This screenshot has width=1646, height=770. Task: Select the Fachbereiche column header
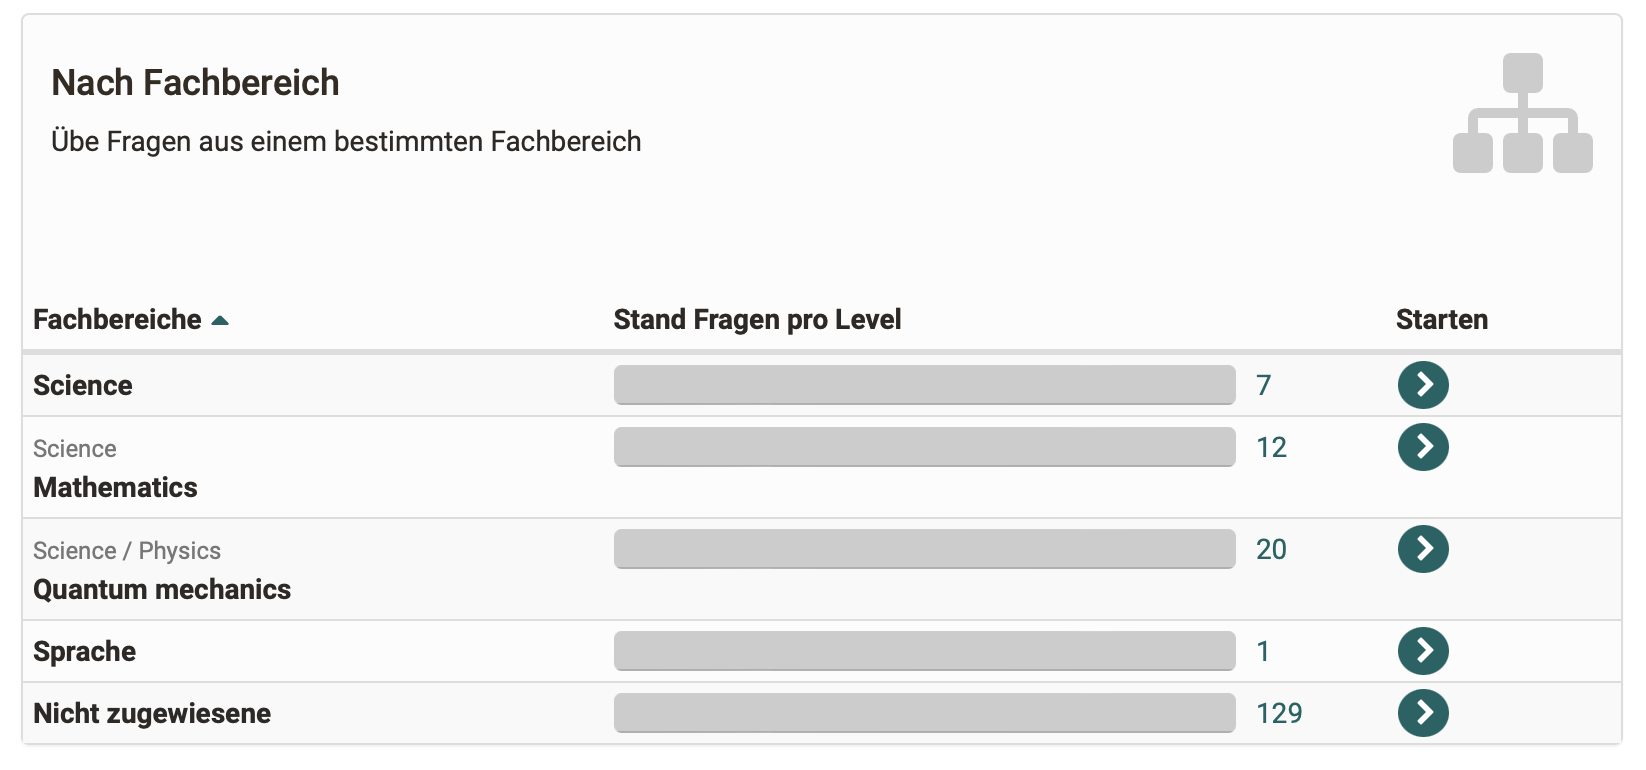117,319
